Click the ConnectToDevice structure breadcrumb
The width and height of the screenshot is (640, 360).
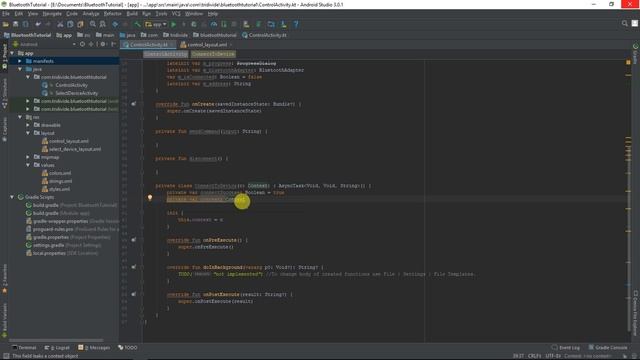click(213, 54)
